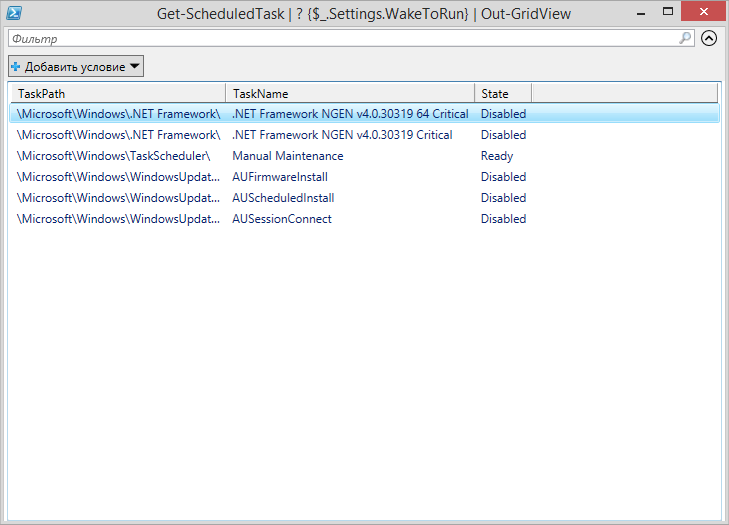Maximize the Out-GridView window
Viewport: 729px width, 525px height.
(x=668, y=12)
